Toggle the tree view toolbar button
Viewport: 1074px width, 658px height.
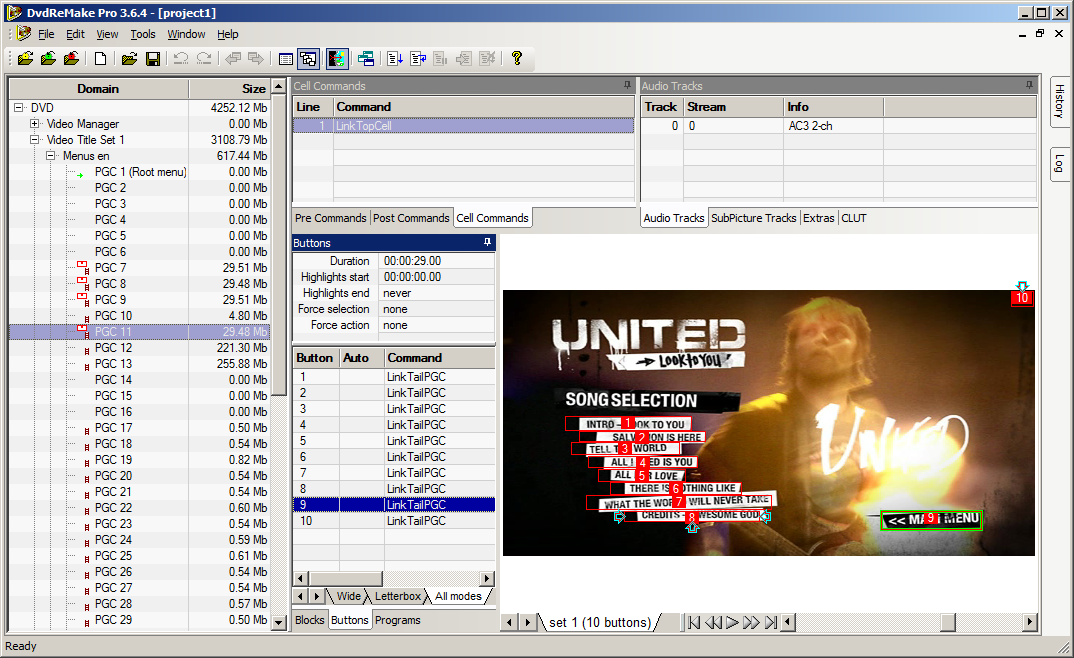[x=308, y=59]
